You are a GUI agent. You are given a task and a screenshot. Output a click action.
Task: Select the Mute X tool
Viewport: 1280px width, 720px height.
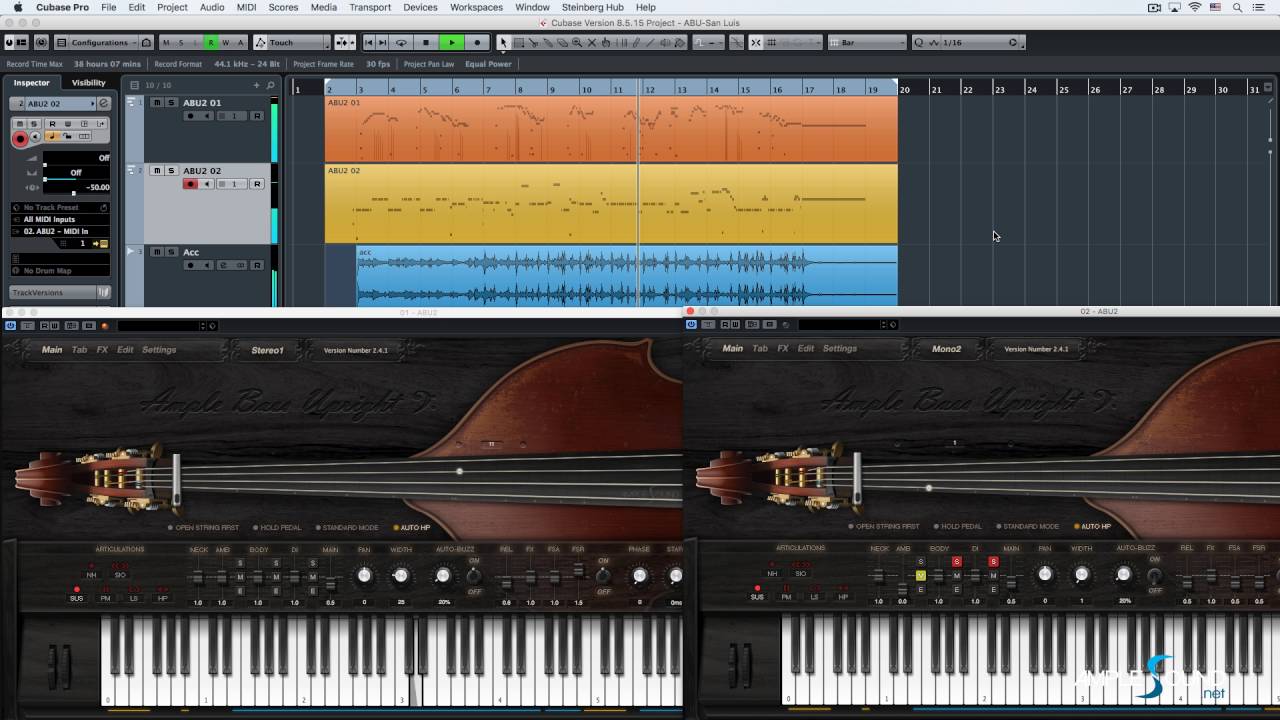592,43
